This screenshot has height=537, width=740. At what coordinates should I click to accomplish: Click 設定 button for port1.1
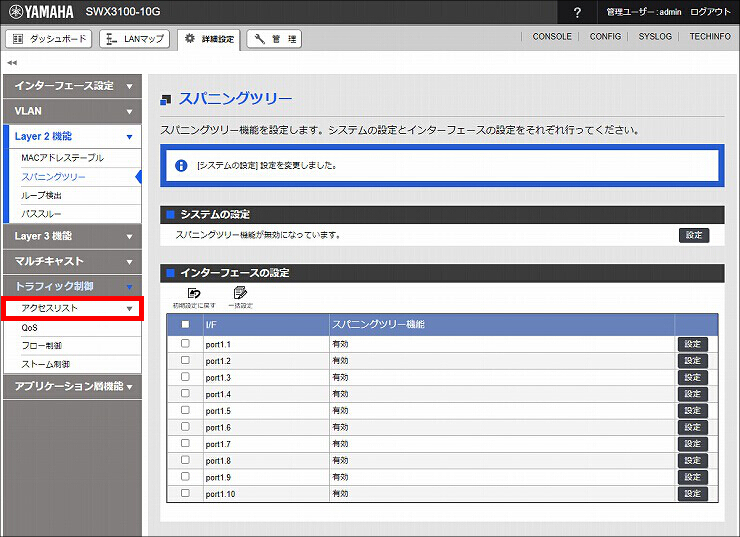tap(693, 344)
